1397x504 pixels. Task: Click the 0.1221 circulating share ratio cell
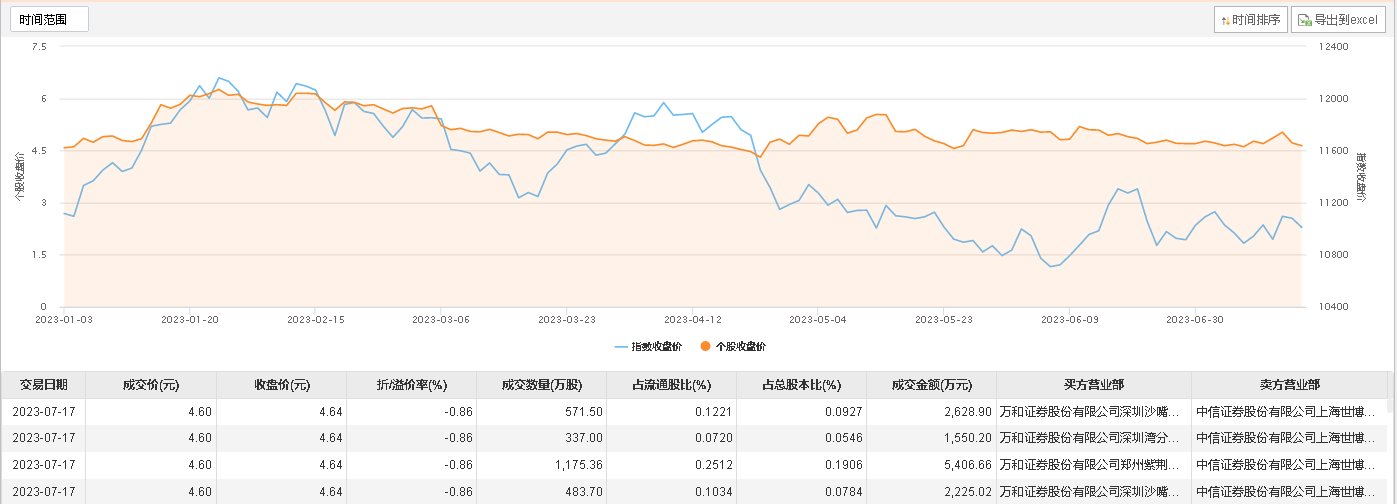point(671,411)
